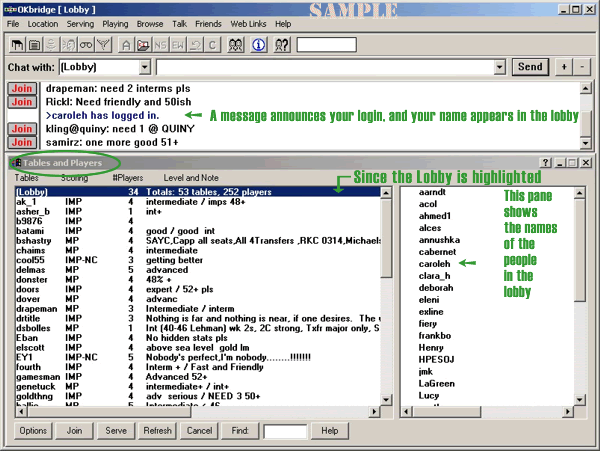Click the Options button
600x451 pixels.
pos(33,431)
